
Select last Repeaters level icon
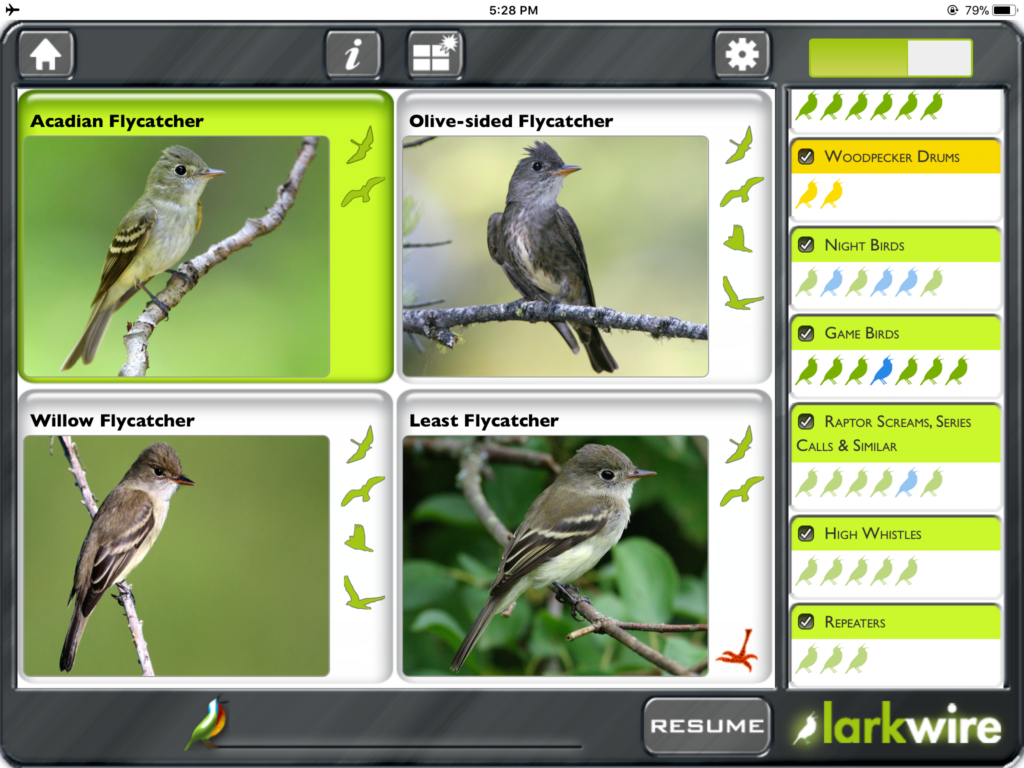(x=857, y=659)
